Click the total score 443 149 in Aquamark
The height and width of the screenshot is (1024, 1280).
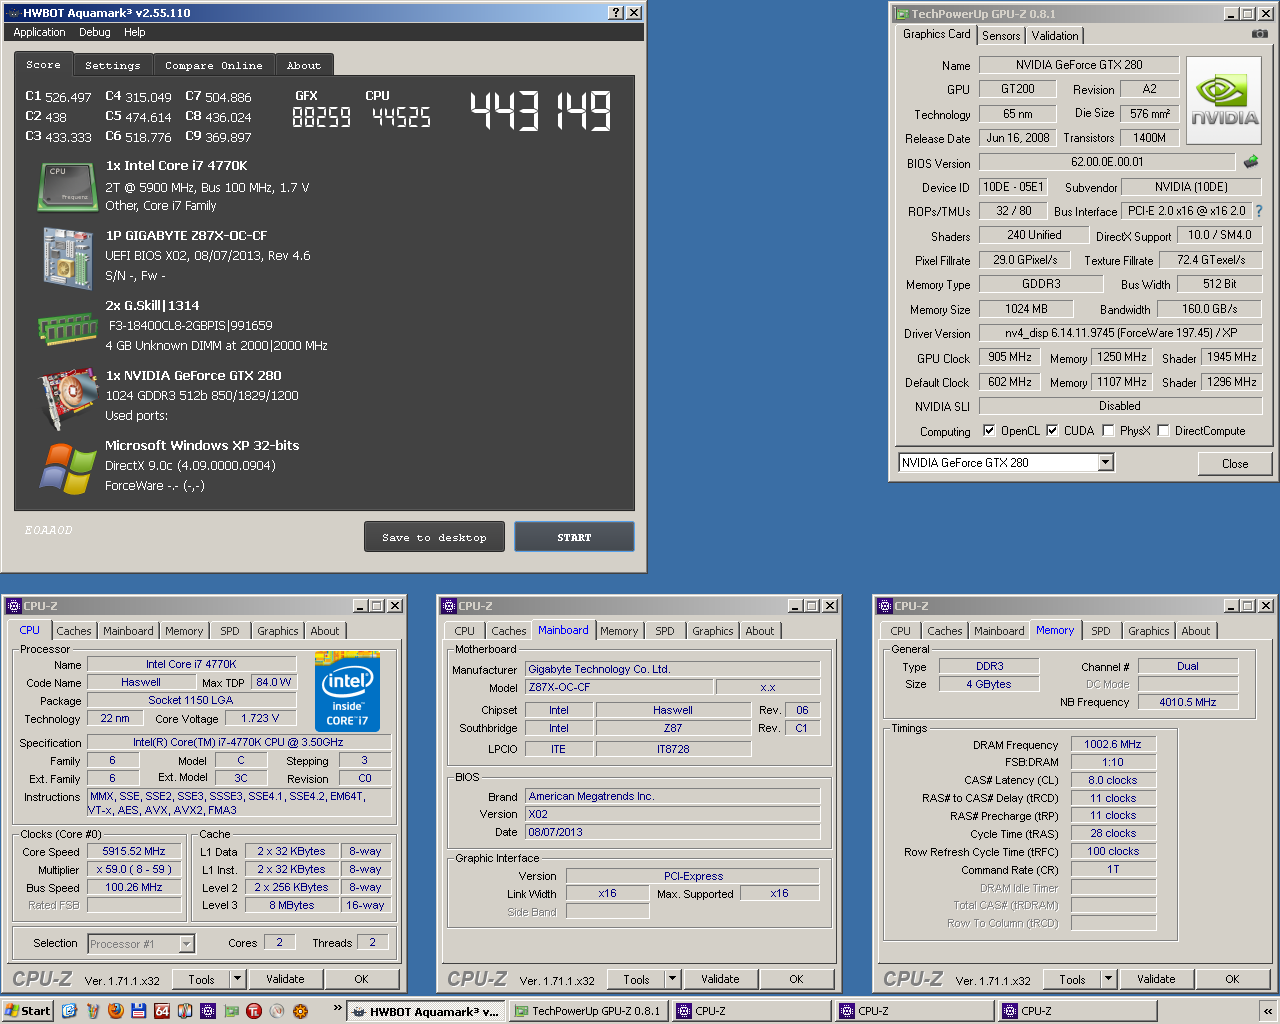pos(541,111)
